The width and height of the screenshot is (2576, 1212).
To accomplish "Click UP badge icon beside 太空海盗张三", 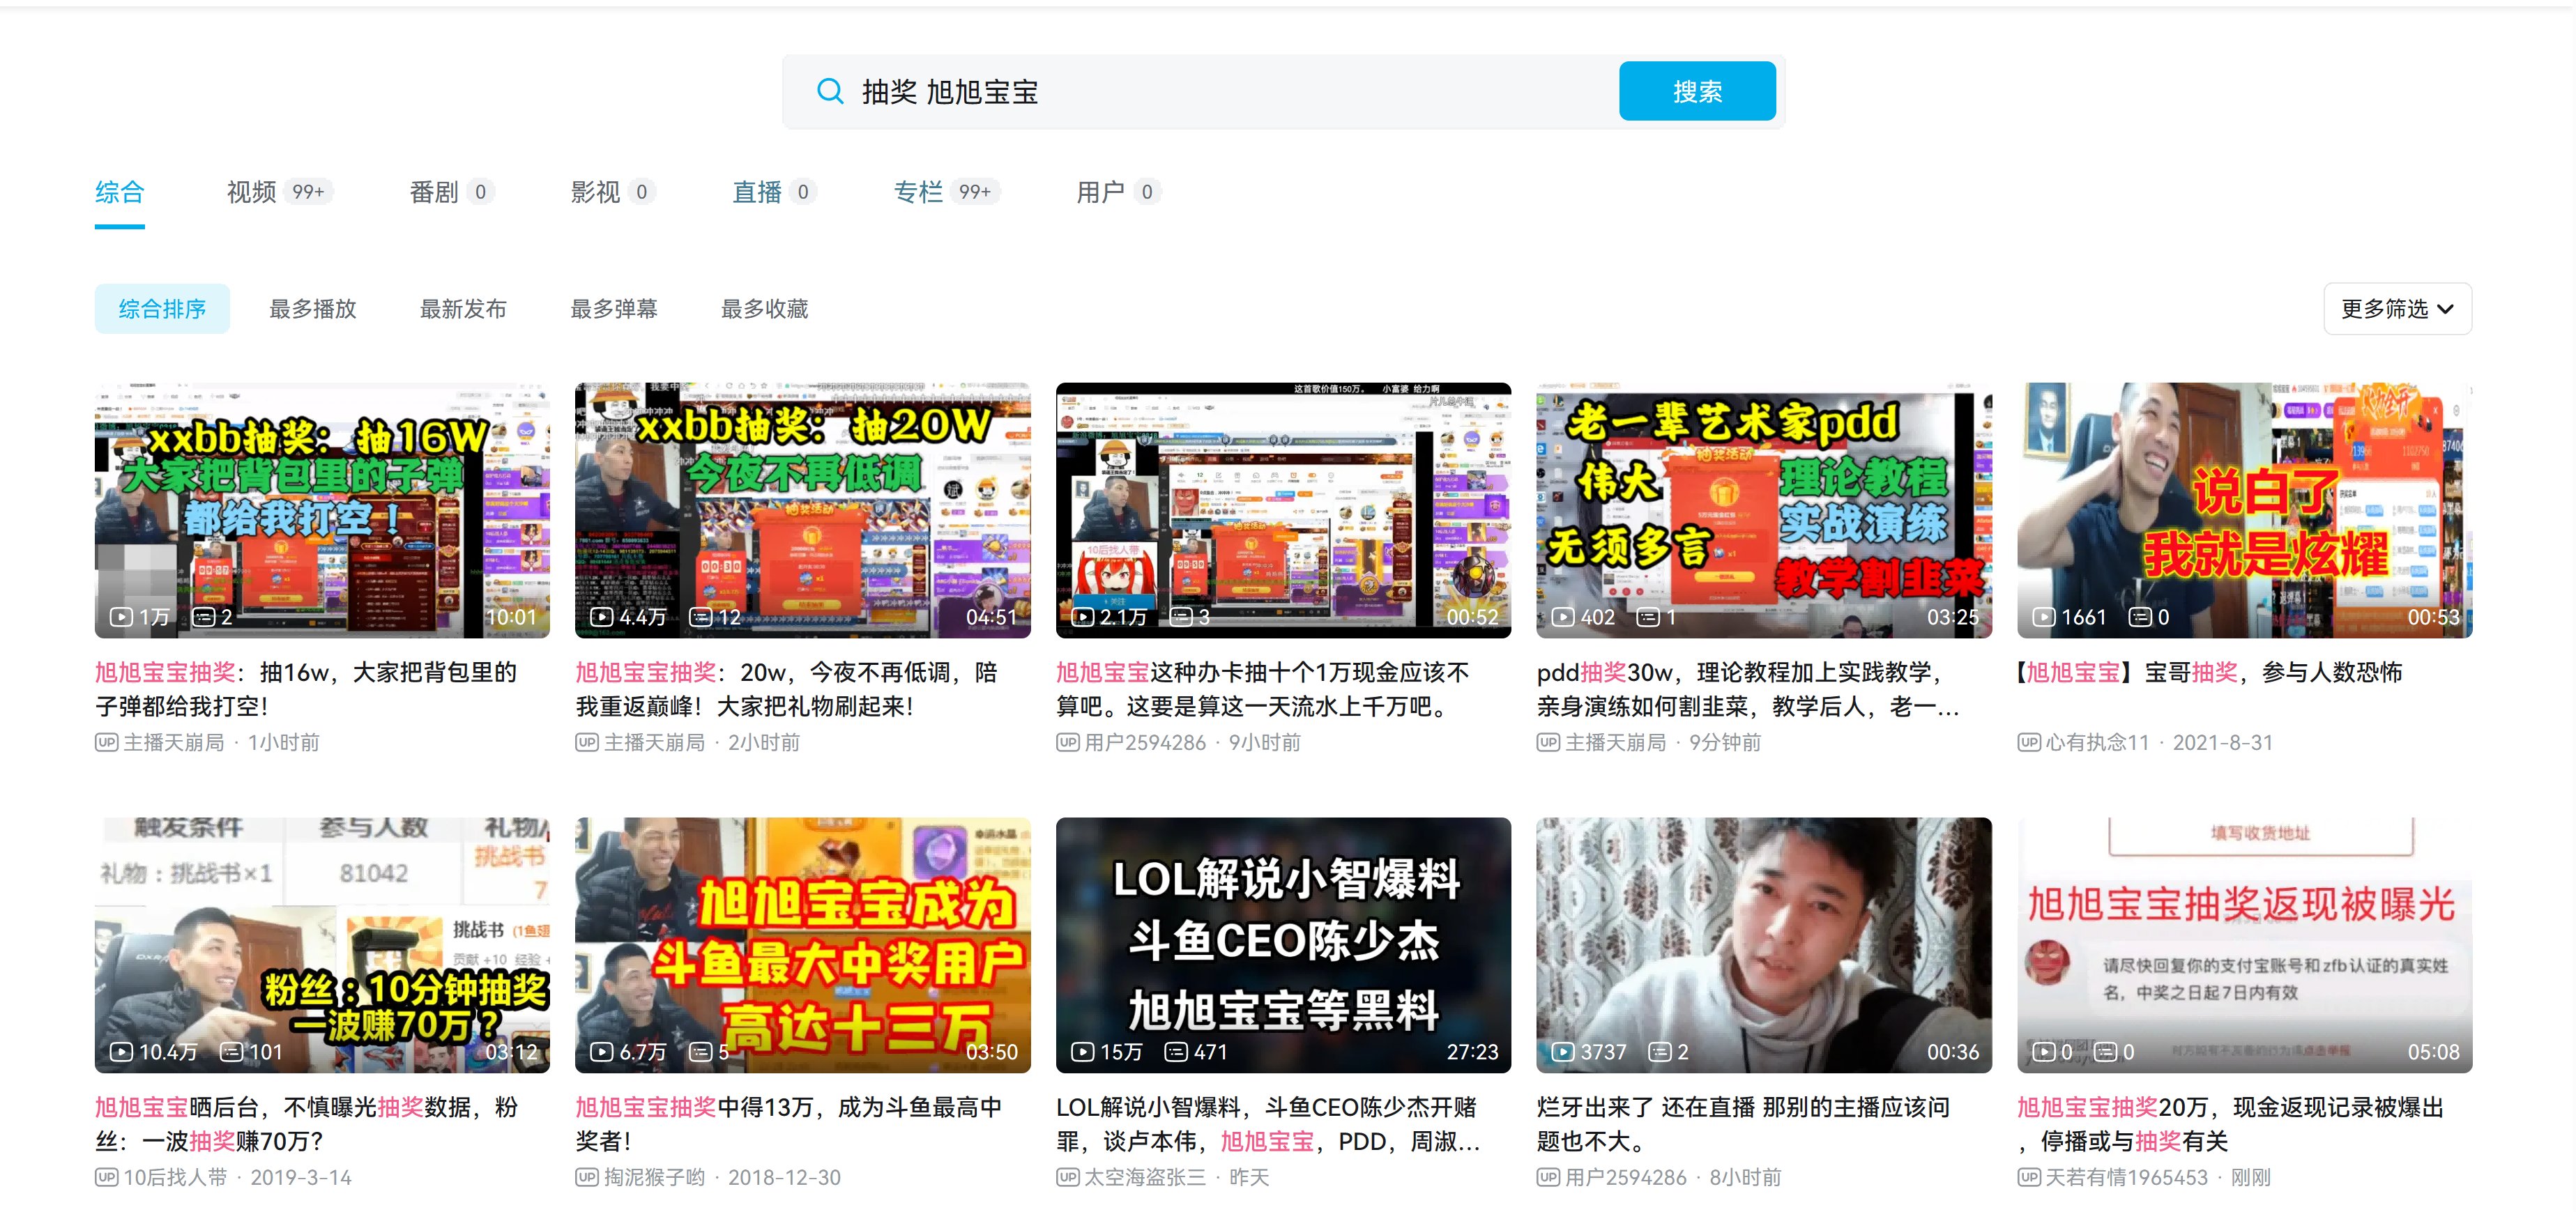I will pyautogui.click(x=1068, y=1177).
